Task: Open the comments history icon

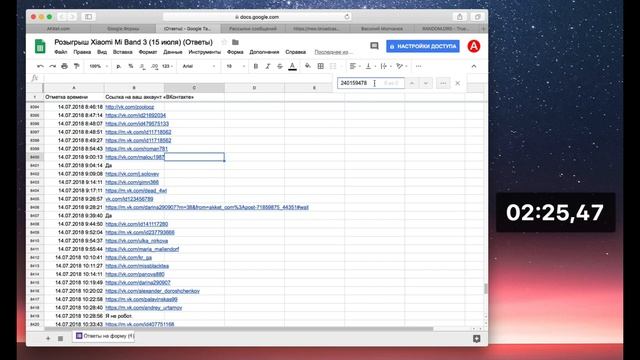Action: point(374,46)
